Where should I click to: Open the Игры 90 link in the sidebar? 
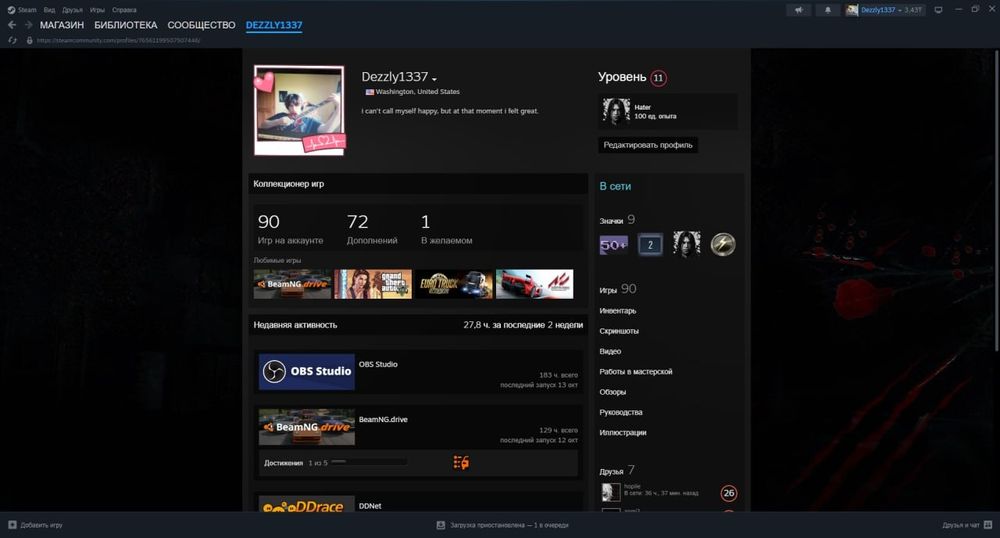pyautogui.click(x=617, y=289)
